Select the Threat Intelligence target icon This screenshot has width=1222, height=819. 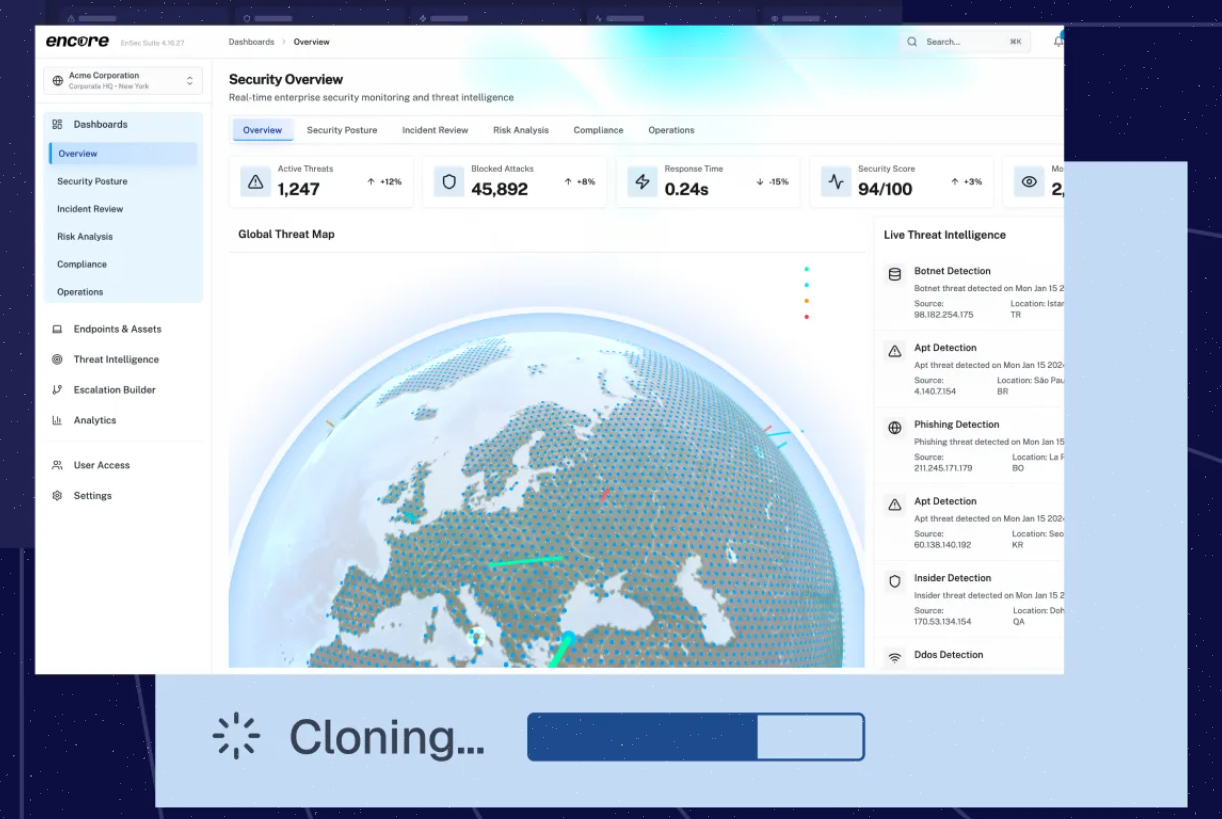57,359
